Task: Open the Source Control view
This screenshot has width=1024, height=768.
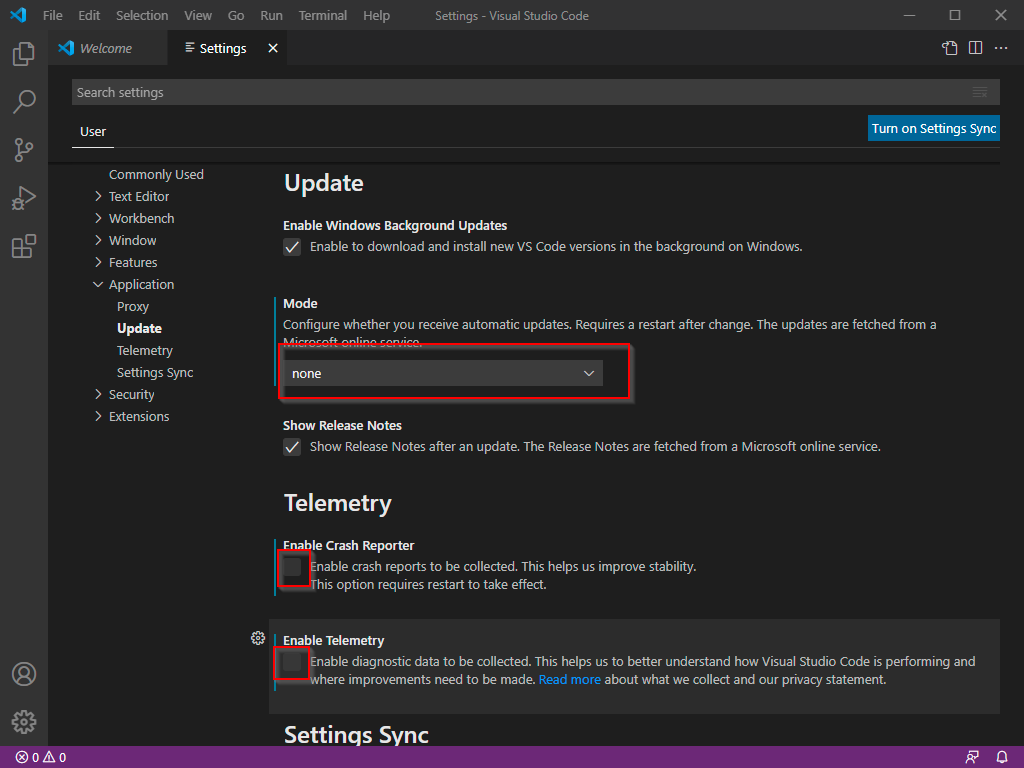Action: [24, 150]
